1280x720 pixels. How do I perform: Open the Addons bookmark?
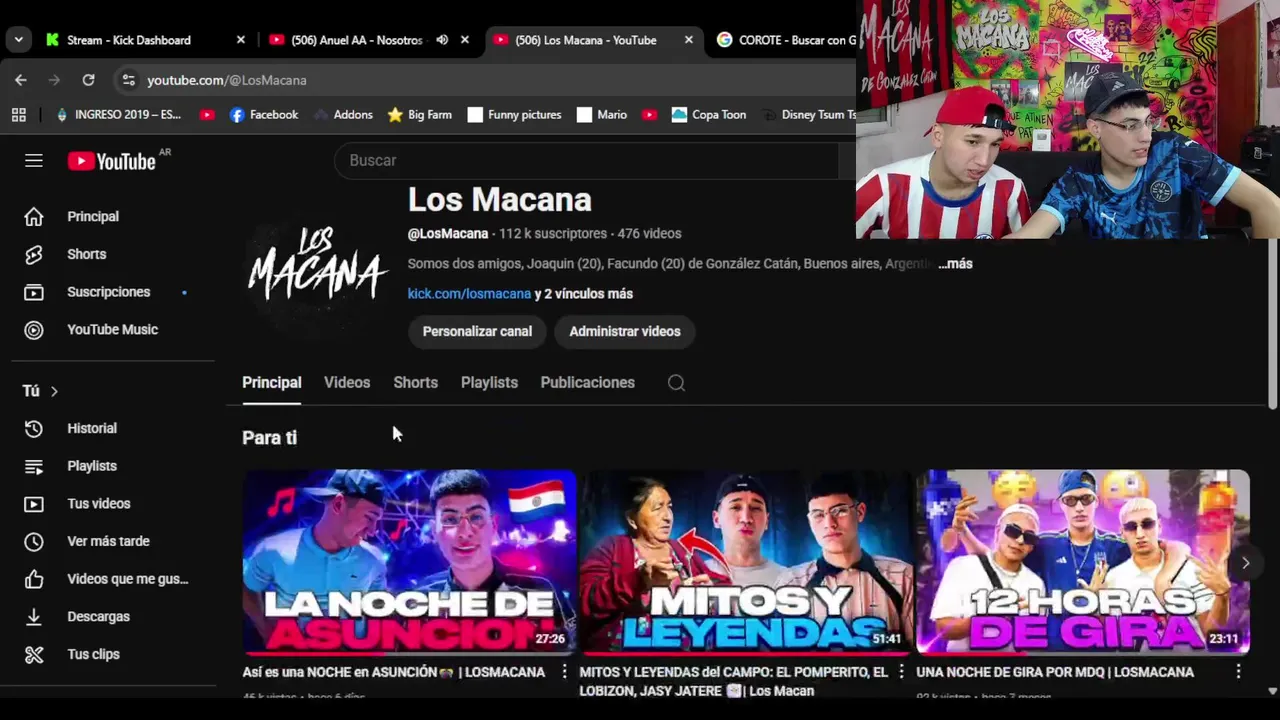[x=343, y=115]
